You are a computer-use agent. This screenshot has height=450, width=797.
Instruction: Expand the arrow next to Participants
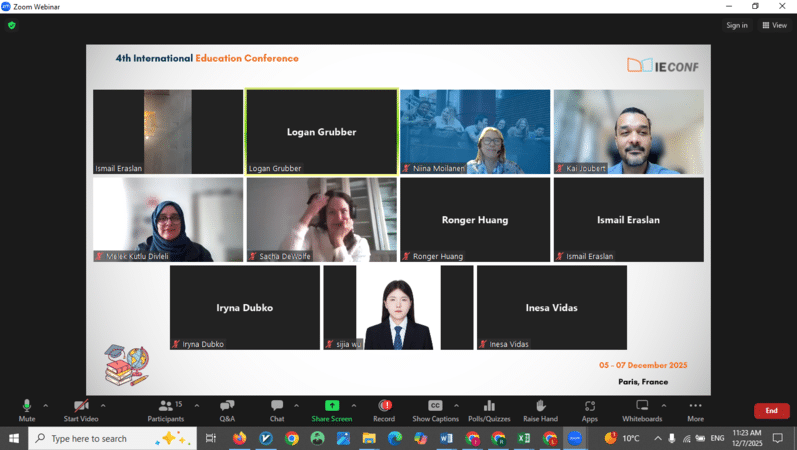pyautogui.click(x=196, y=405)
